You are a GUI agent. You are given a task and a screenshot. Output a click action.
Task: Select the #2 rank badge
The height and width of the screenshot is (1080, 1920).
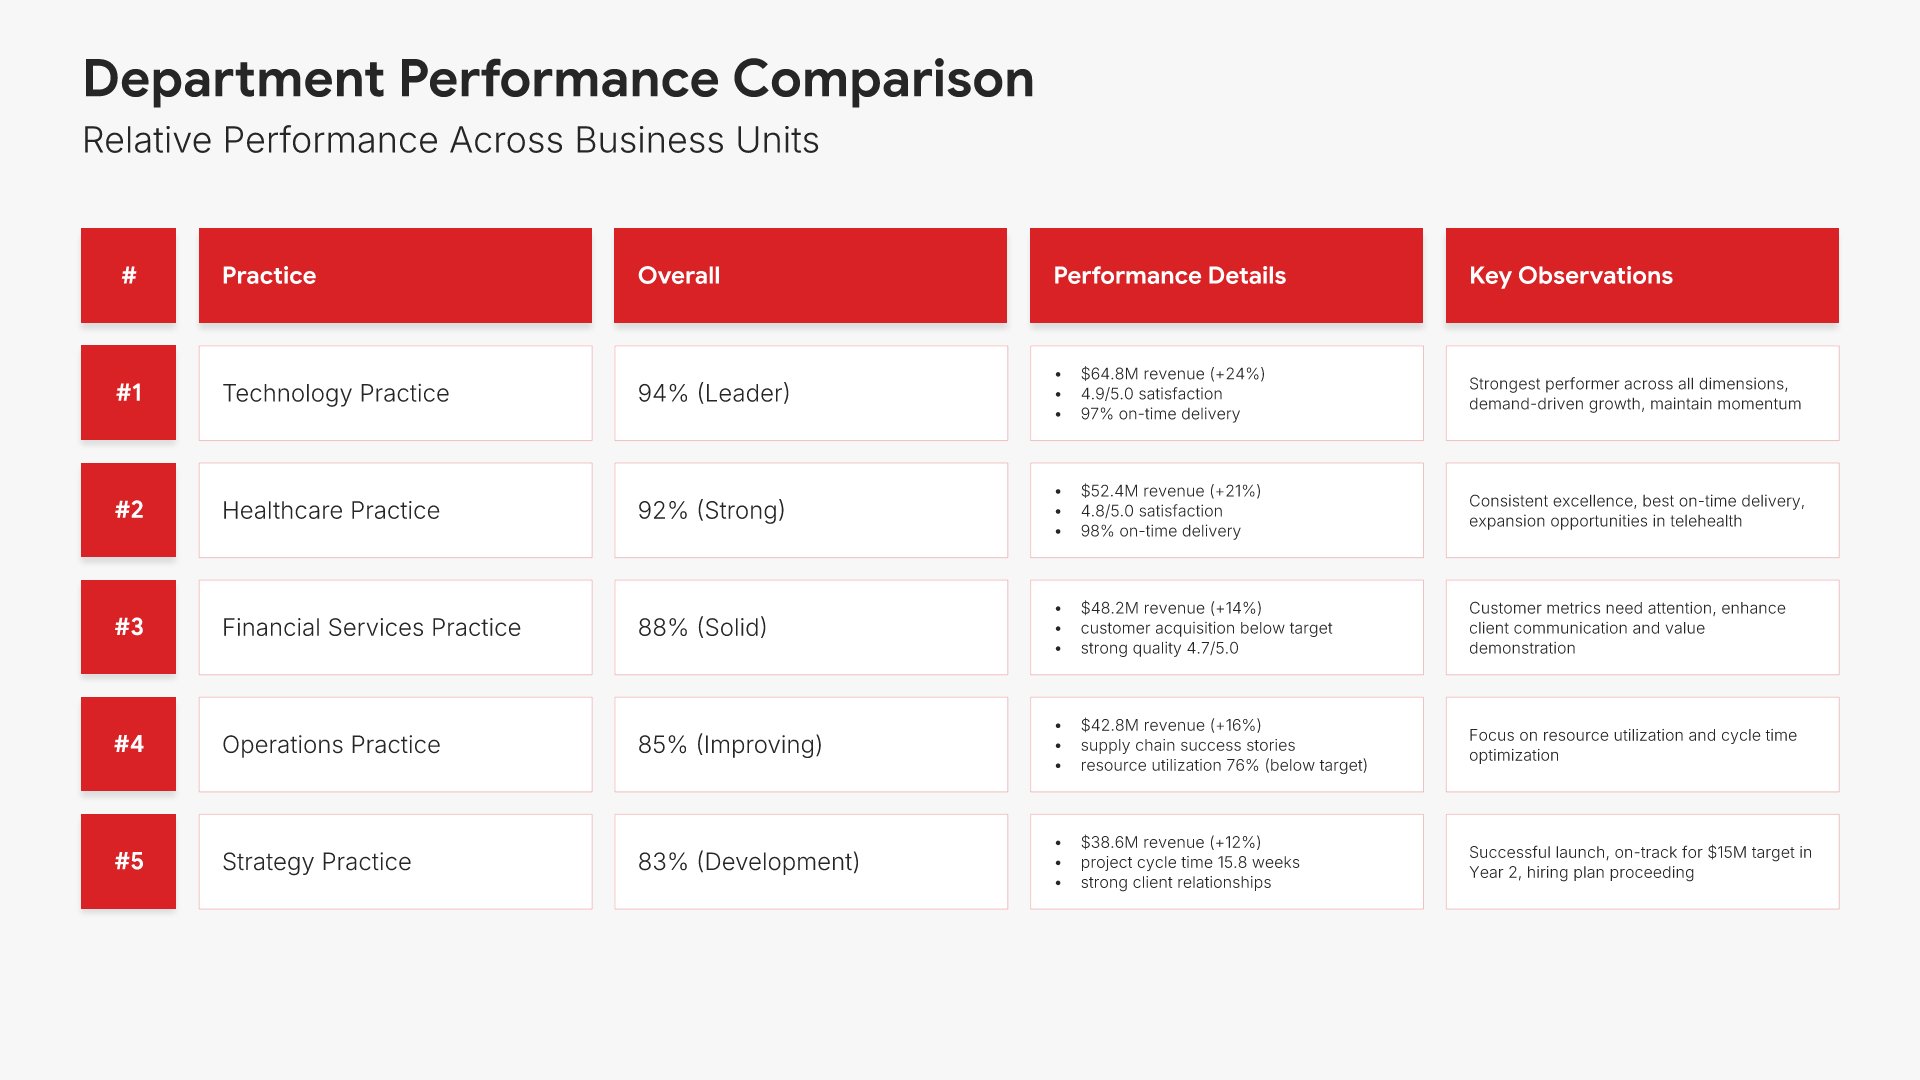[x=128, y=510]
